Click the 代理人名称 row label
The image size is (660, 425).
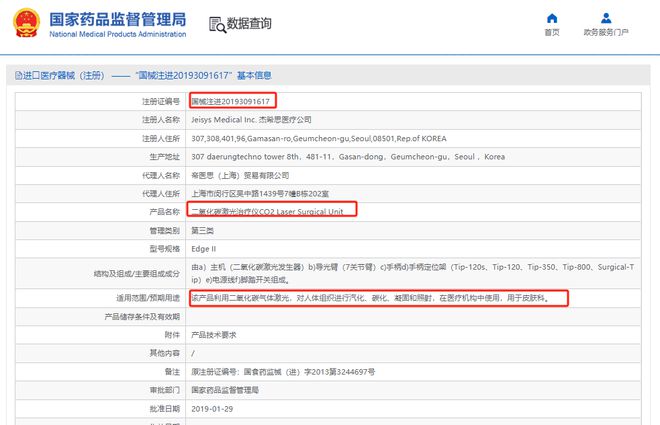[x=161, y=175]
